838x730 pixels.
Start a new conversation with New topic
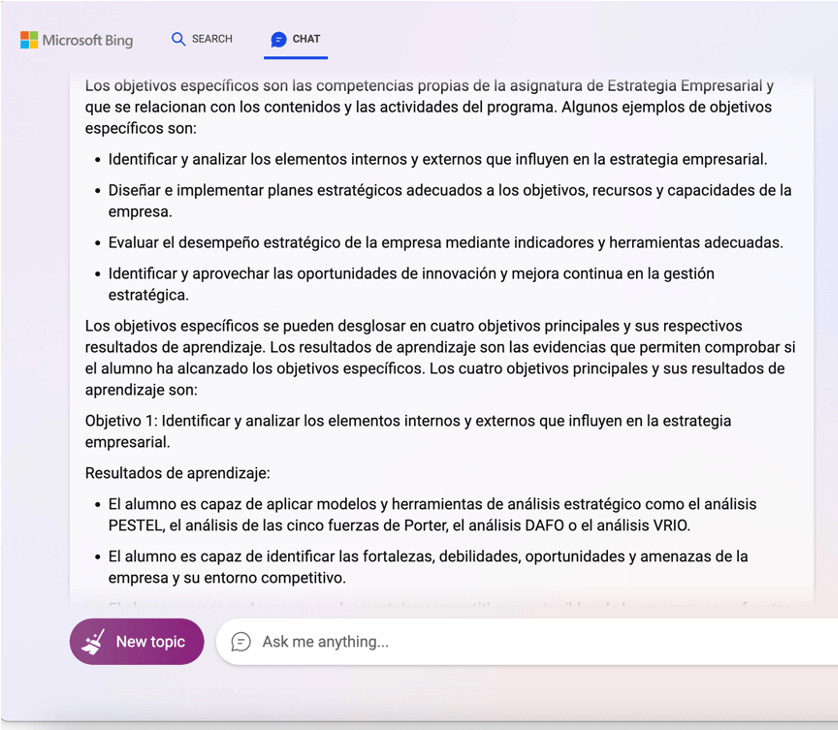click(x=137, y=642)
